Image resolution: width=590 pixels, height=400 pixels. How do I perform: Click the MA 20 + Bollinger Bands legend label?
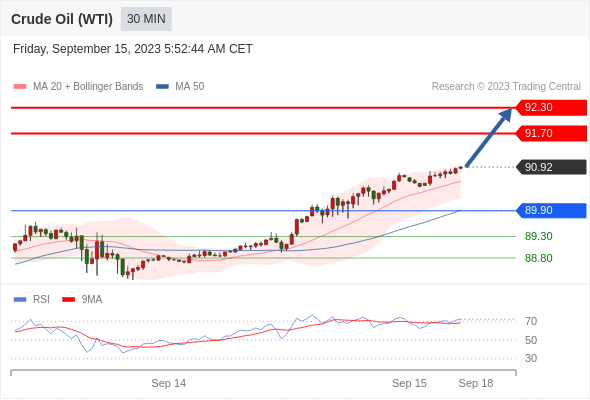(88, 87)
